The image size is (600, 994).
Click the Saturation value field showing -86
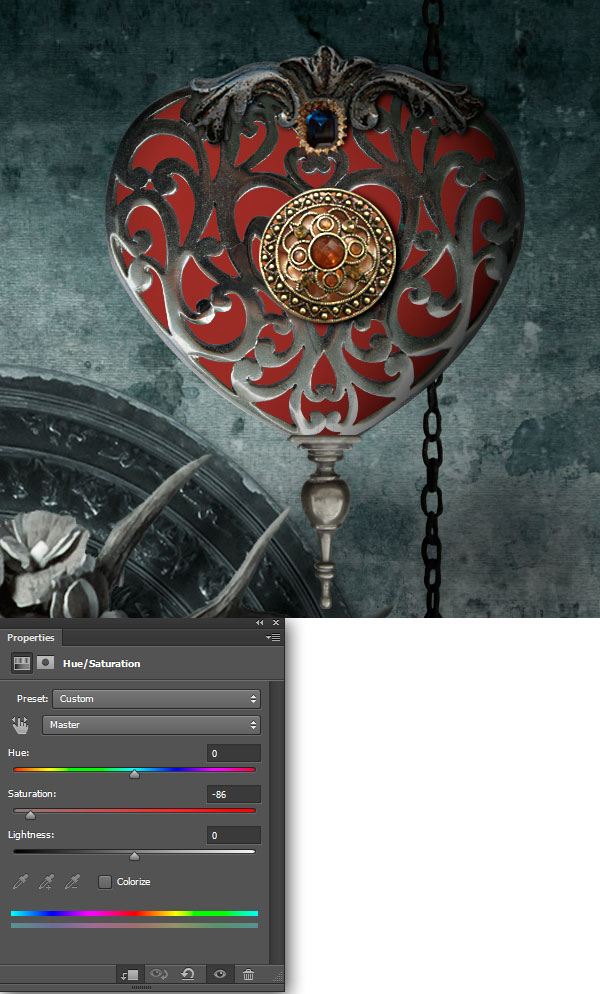point(233,794)
